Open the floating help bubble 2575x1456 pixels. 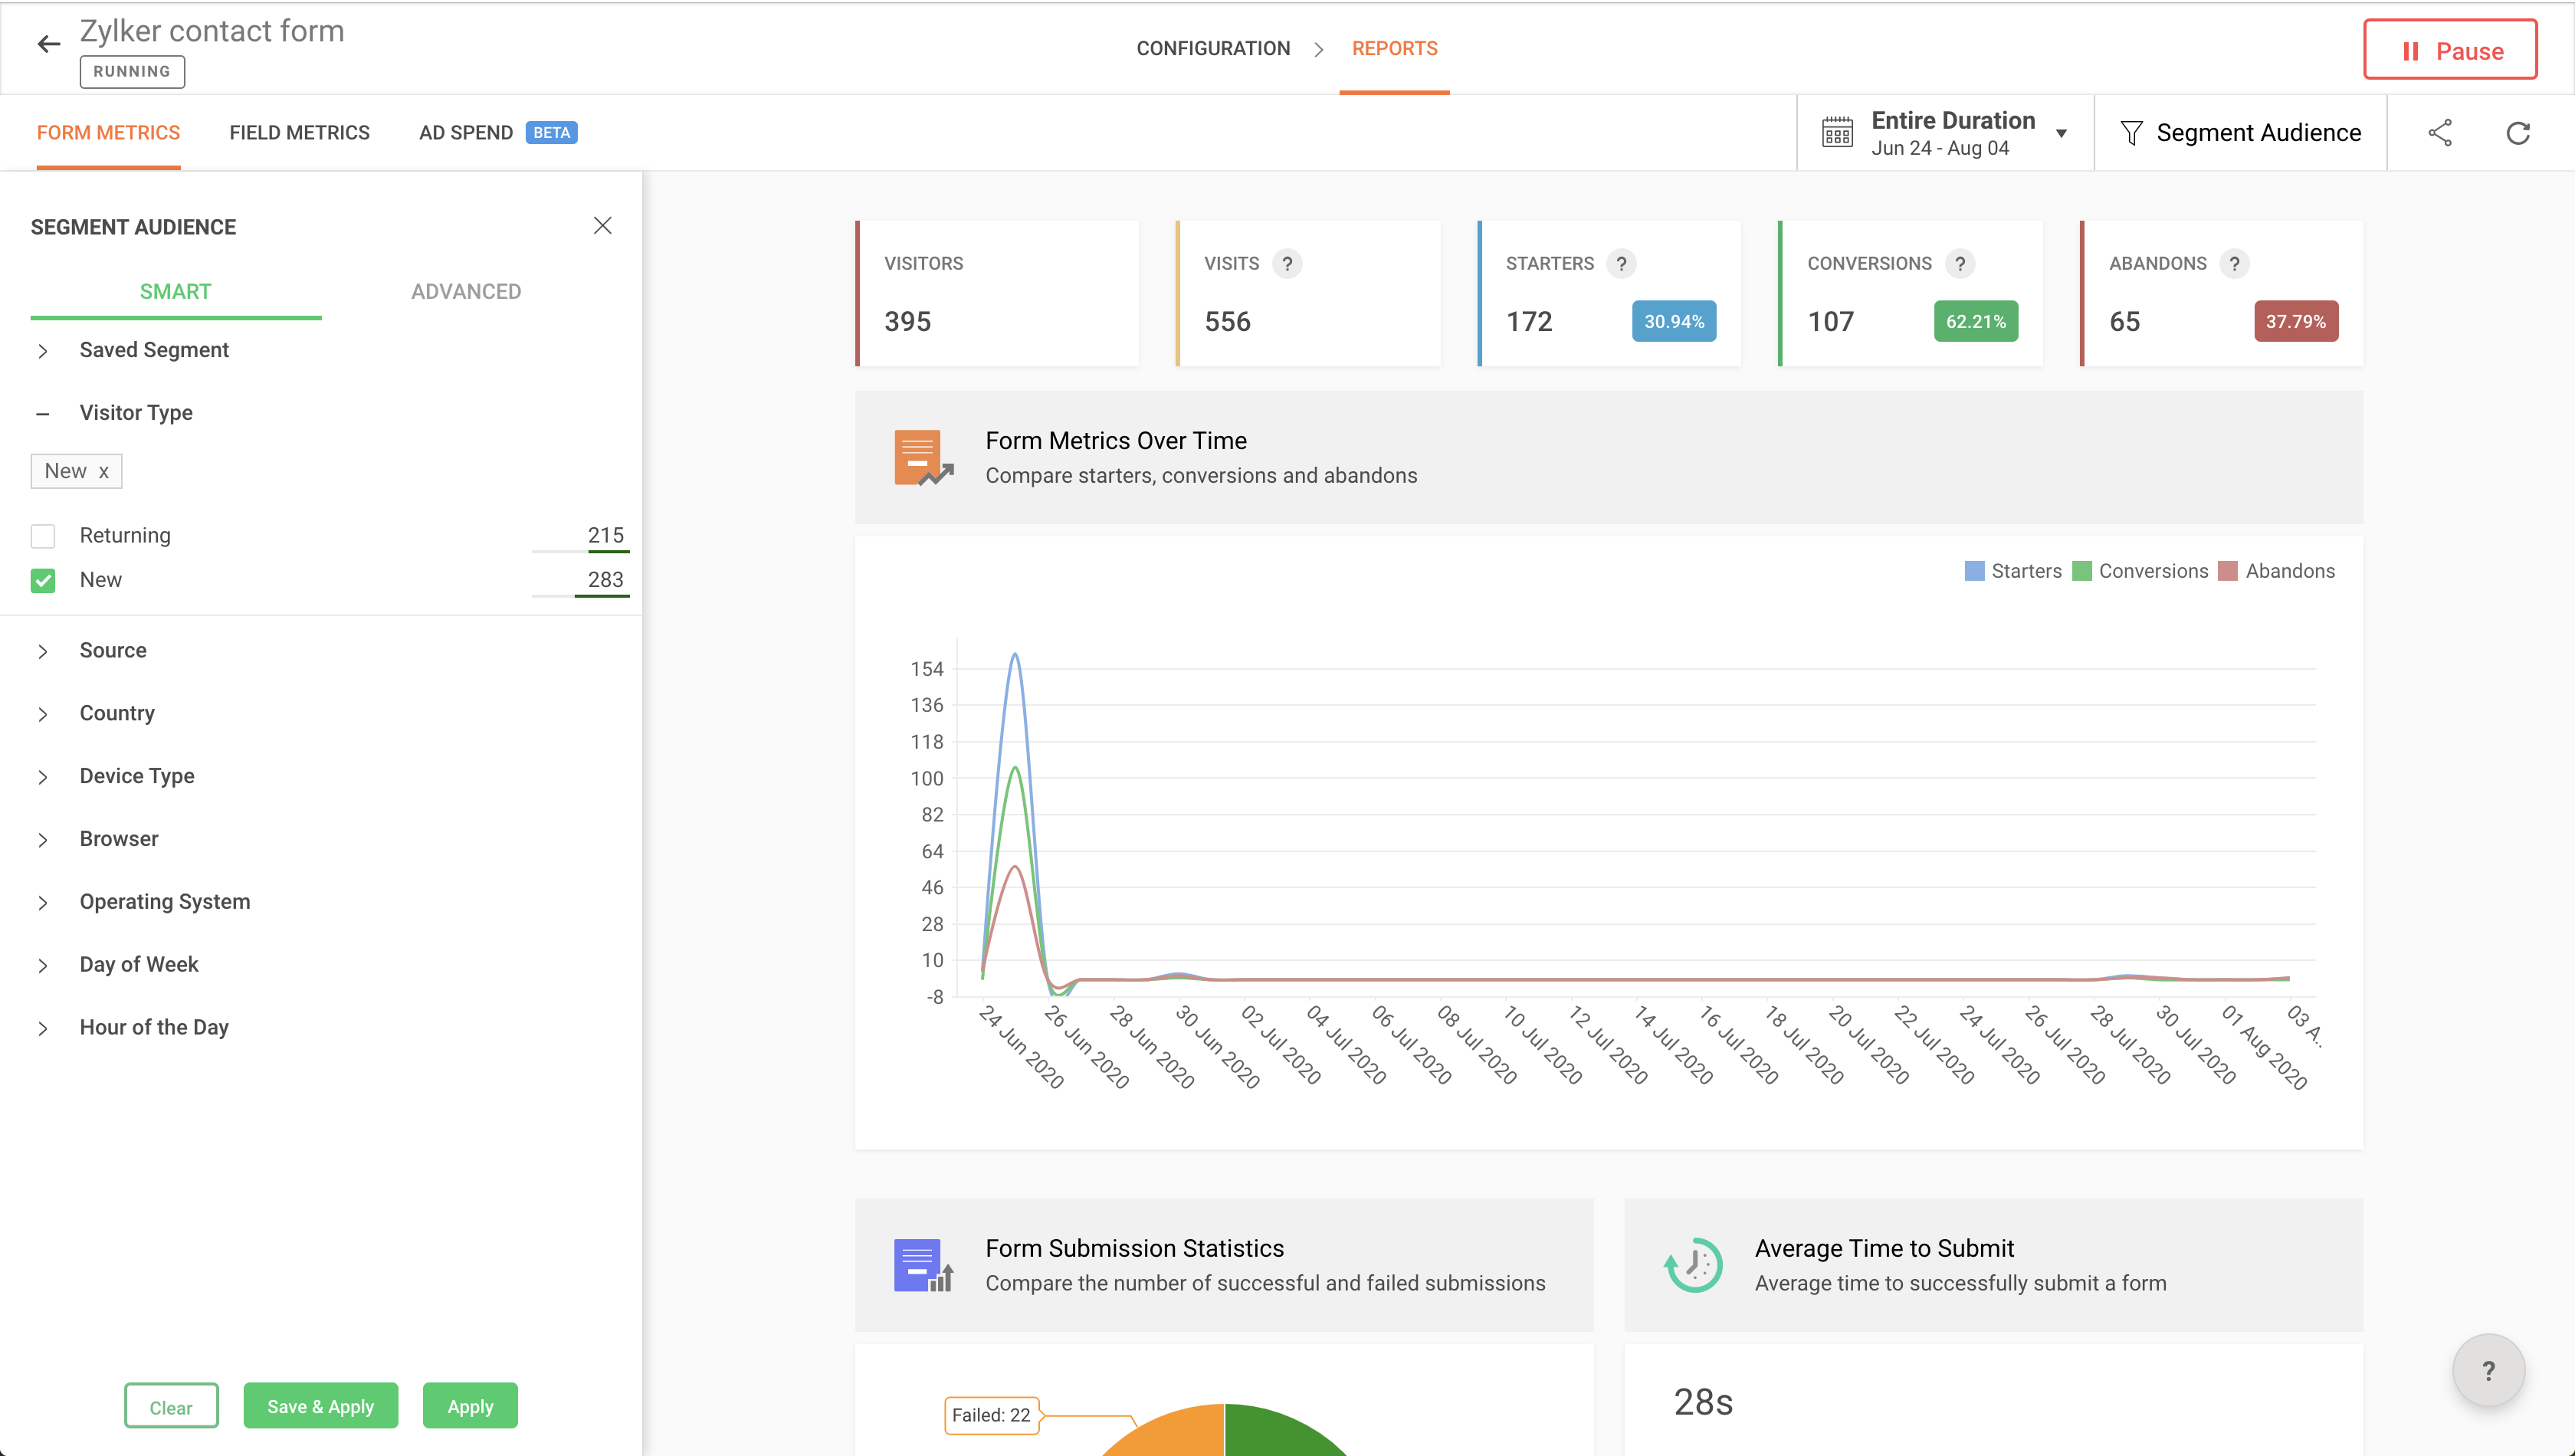[x=2488, y=1370]
